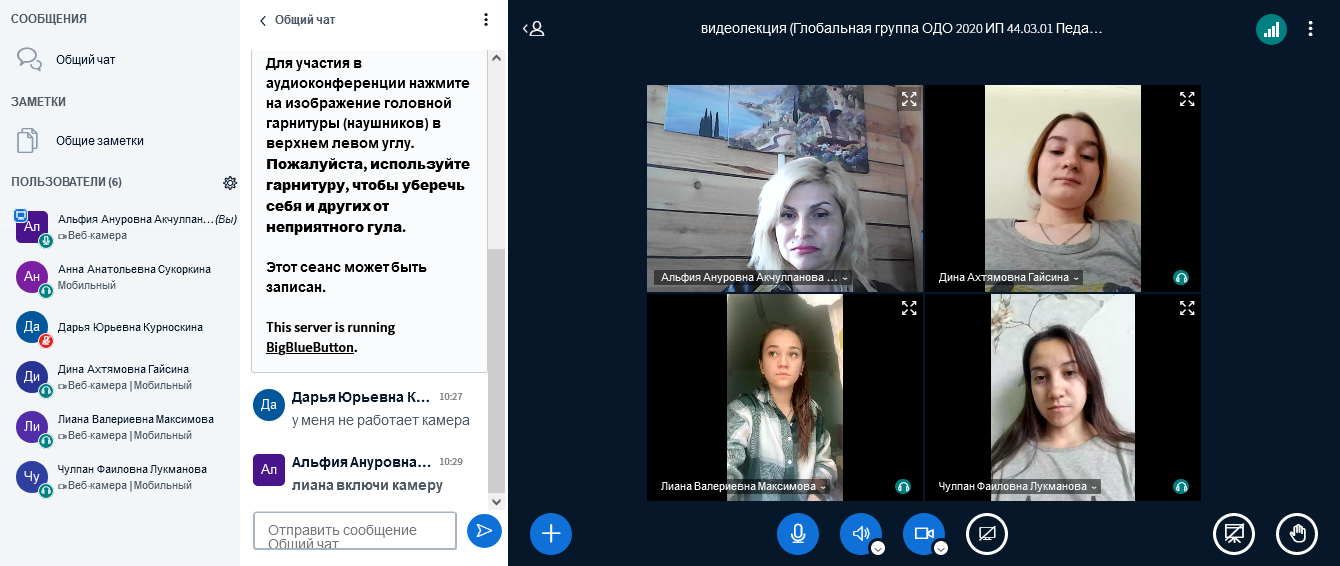The height and width of the screenshot is (566, 1340).
Task: Open Общие заметки shared notes
Action: point(99,141)
